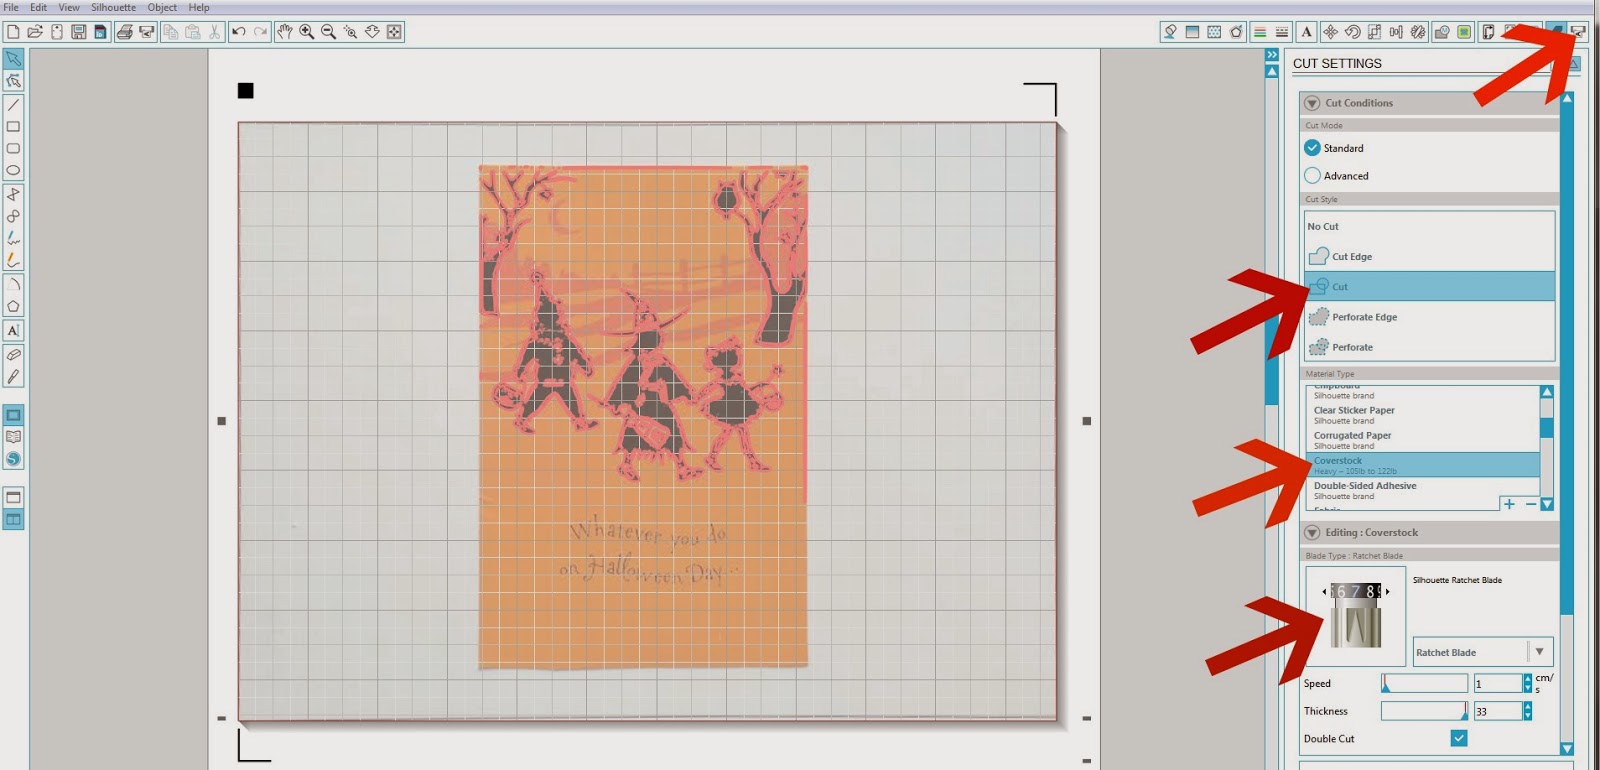Click the Print icon in the toolbar
The width and height of the screenshot is (1600, 770).
124,32
